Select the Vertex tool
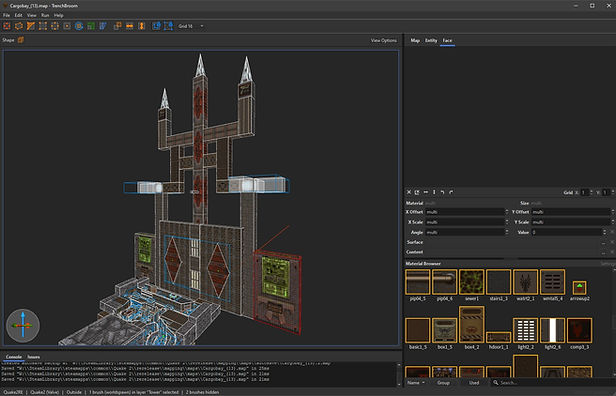Screen dimensions: 616x396 click(x=43, y=26)
